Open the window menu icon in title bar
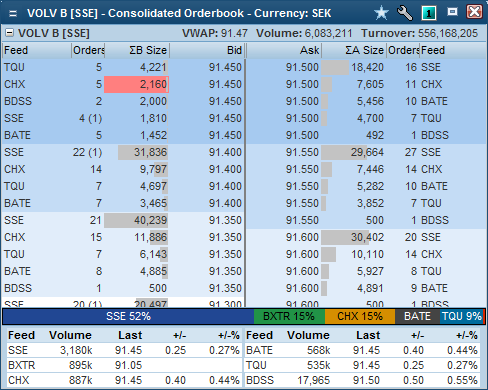Screen dimensions: 488x390 13,13
